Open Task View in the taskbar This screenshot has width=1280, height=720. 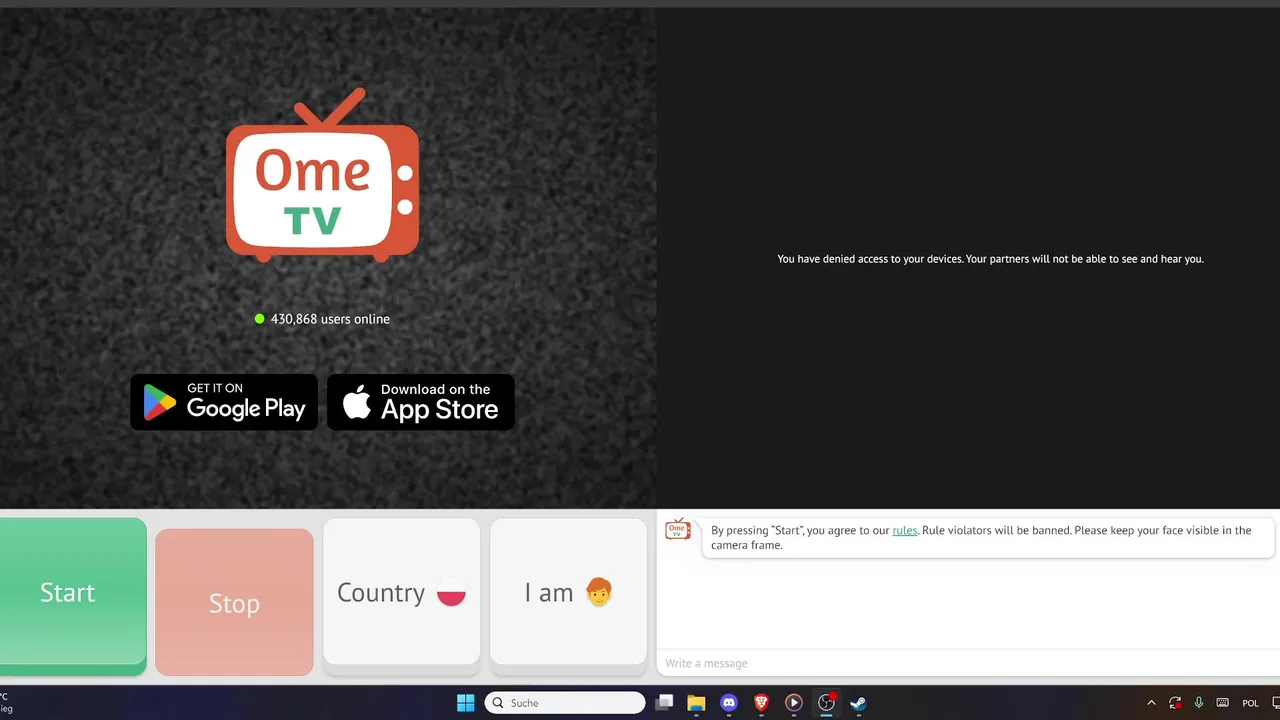click(x=664, y=703)
